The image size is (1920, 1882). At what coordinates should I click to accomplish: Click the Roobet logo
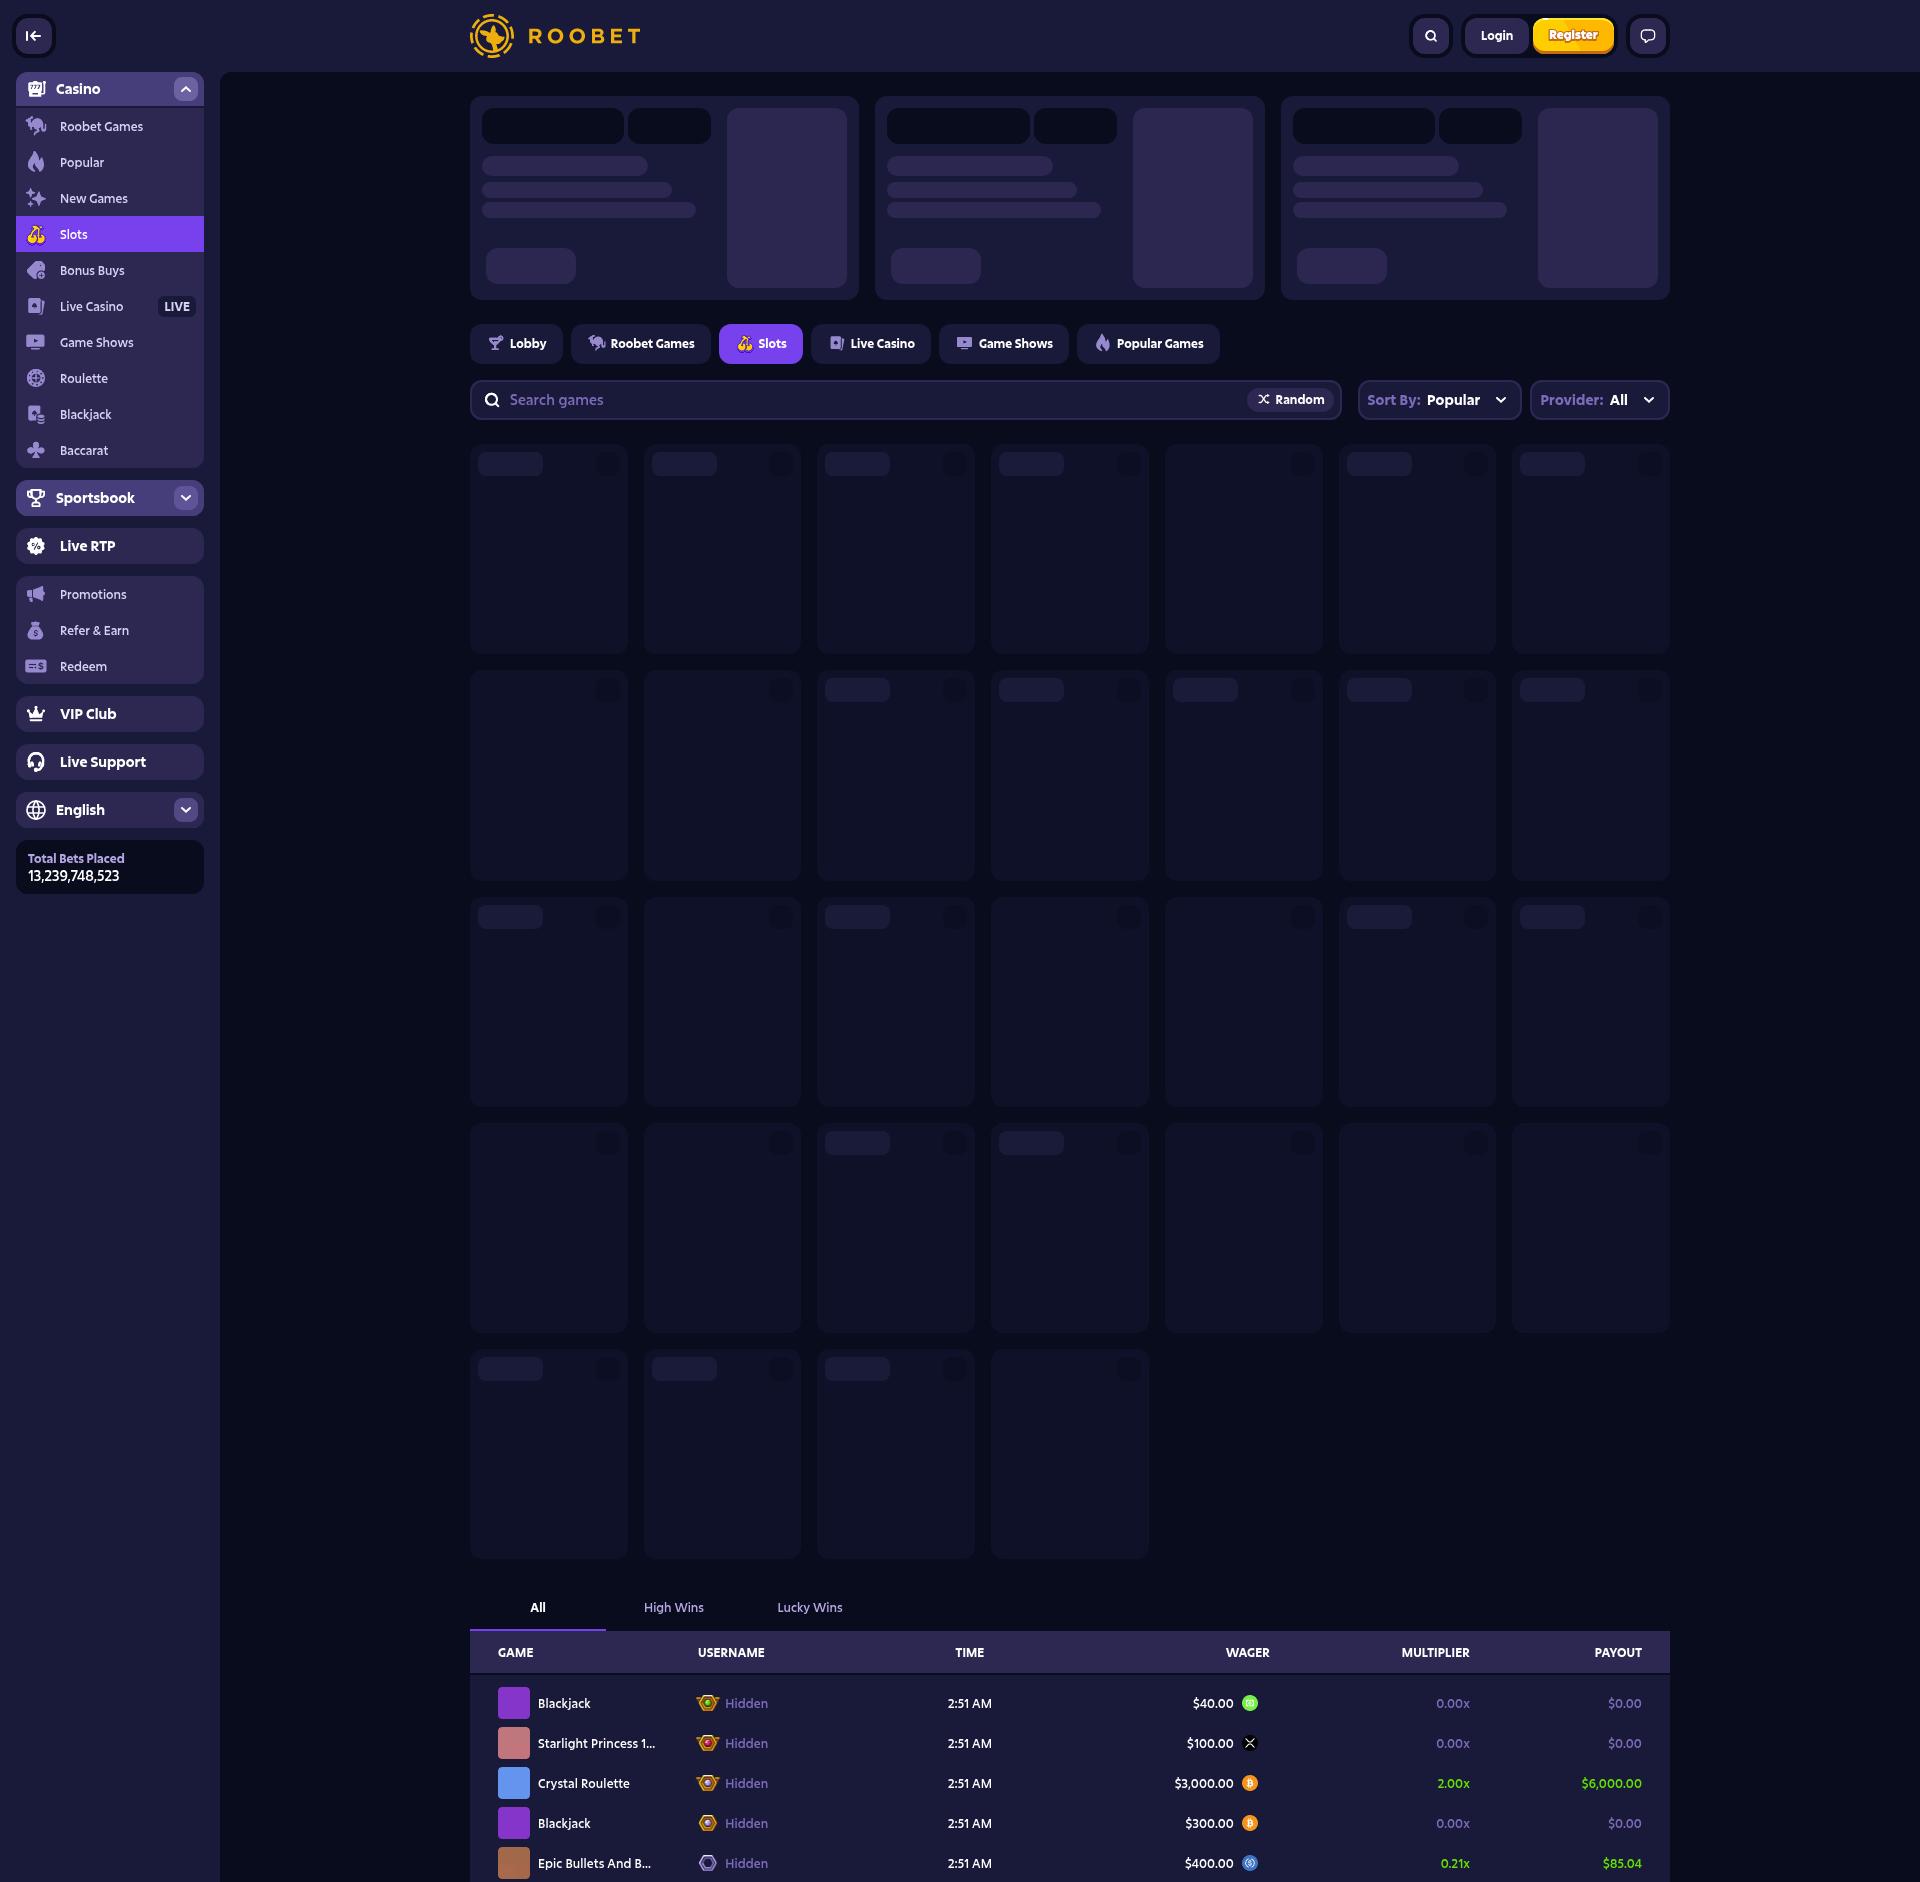click(555, 36)
